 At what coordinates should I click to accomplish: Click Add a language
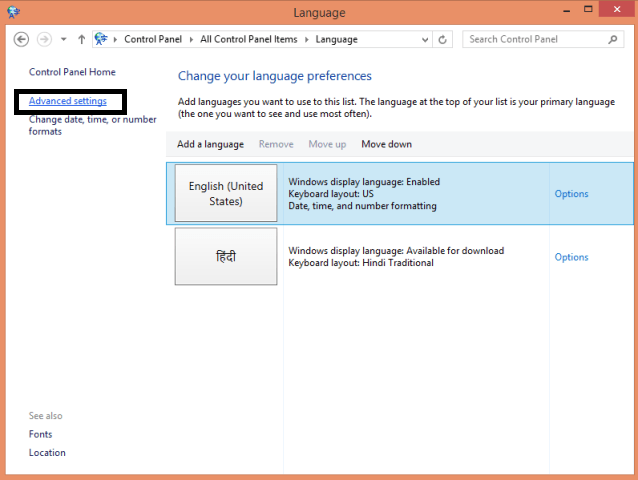coord(210,144)
